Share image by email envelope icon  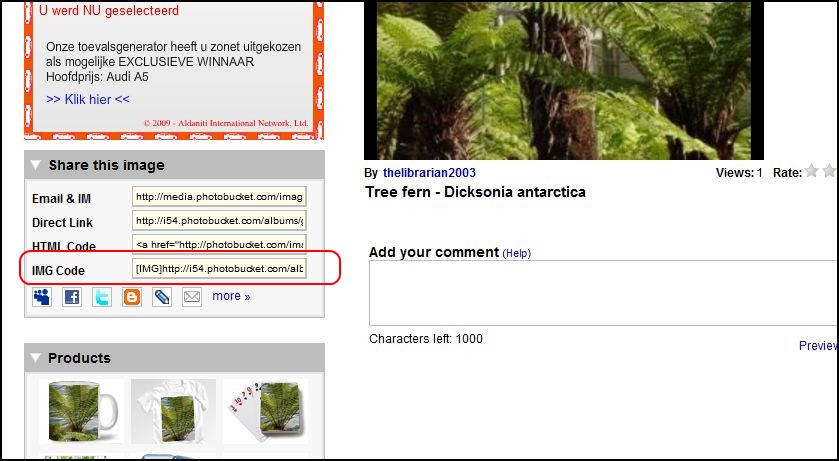click(x=192, y=297)
